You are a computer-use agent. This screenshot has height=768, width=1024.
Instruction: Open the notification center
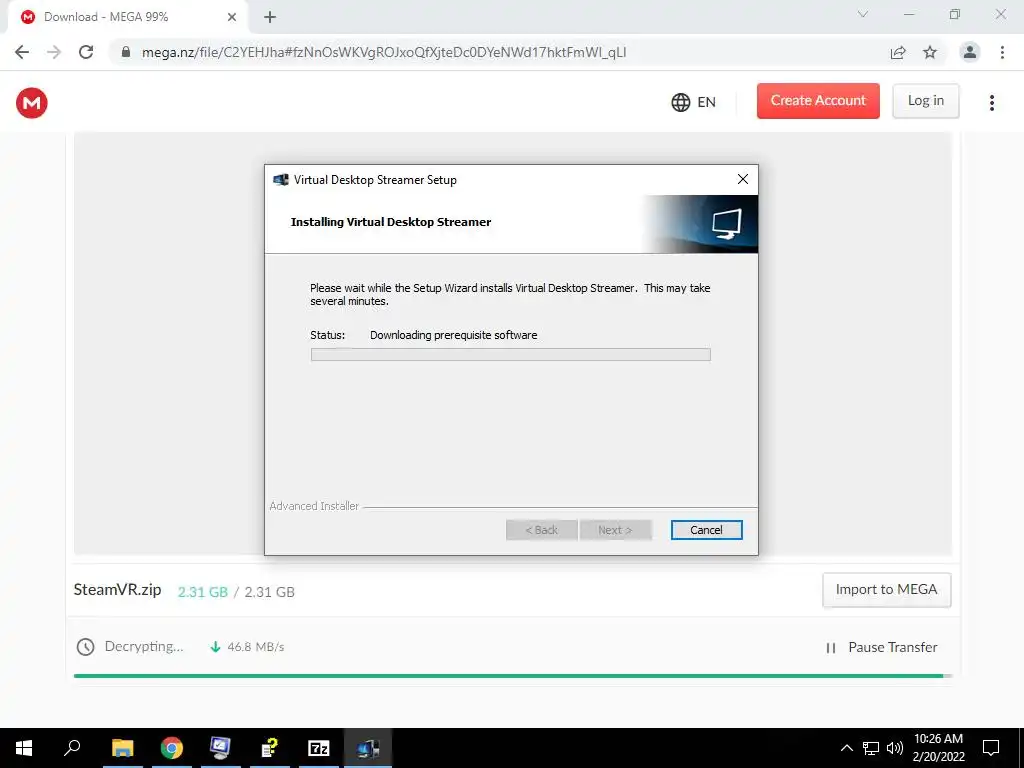click(x=991, y=748)
